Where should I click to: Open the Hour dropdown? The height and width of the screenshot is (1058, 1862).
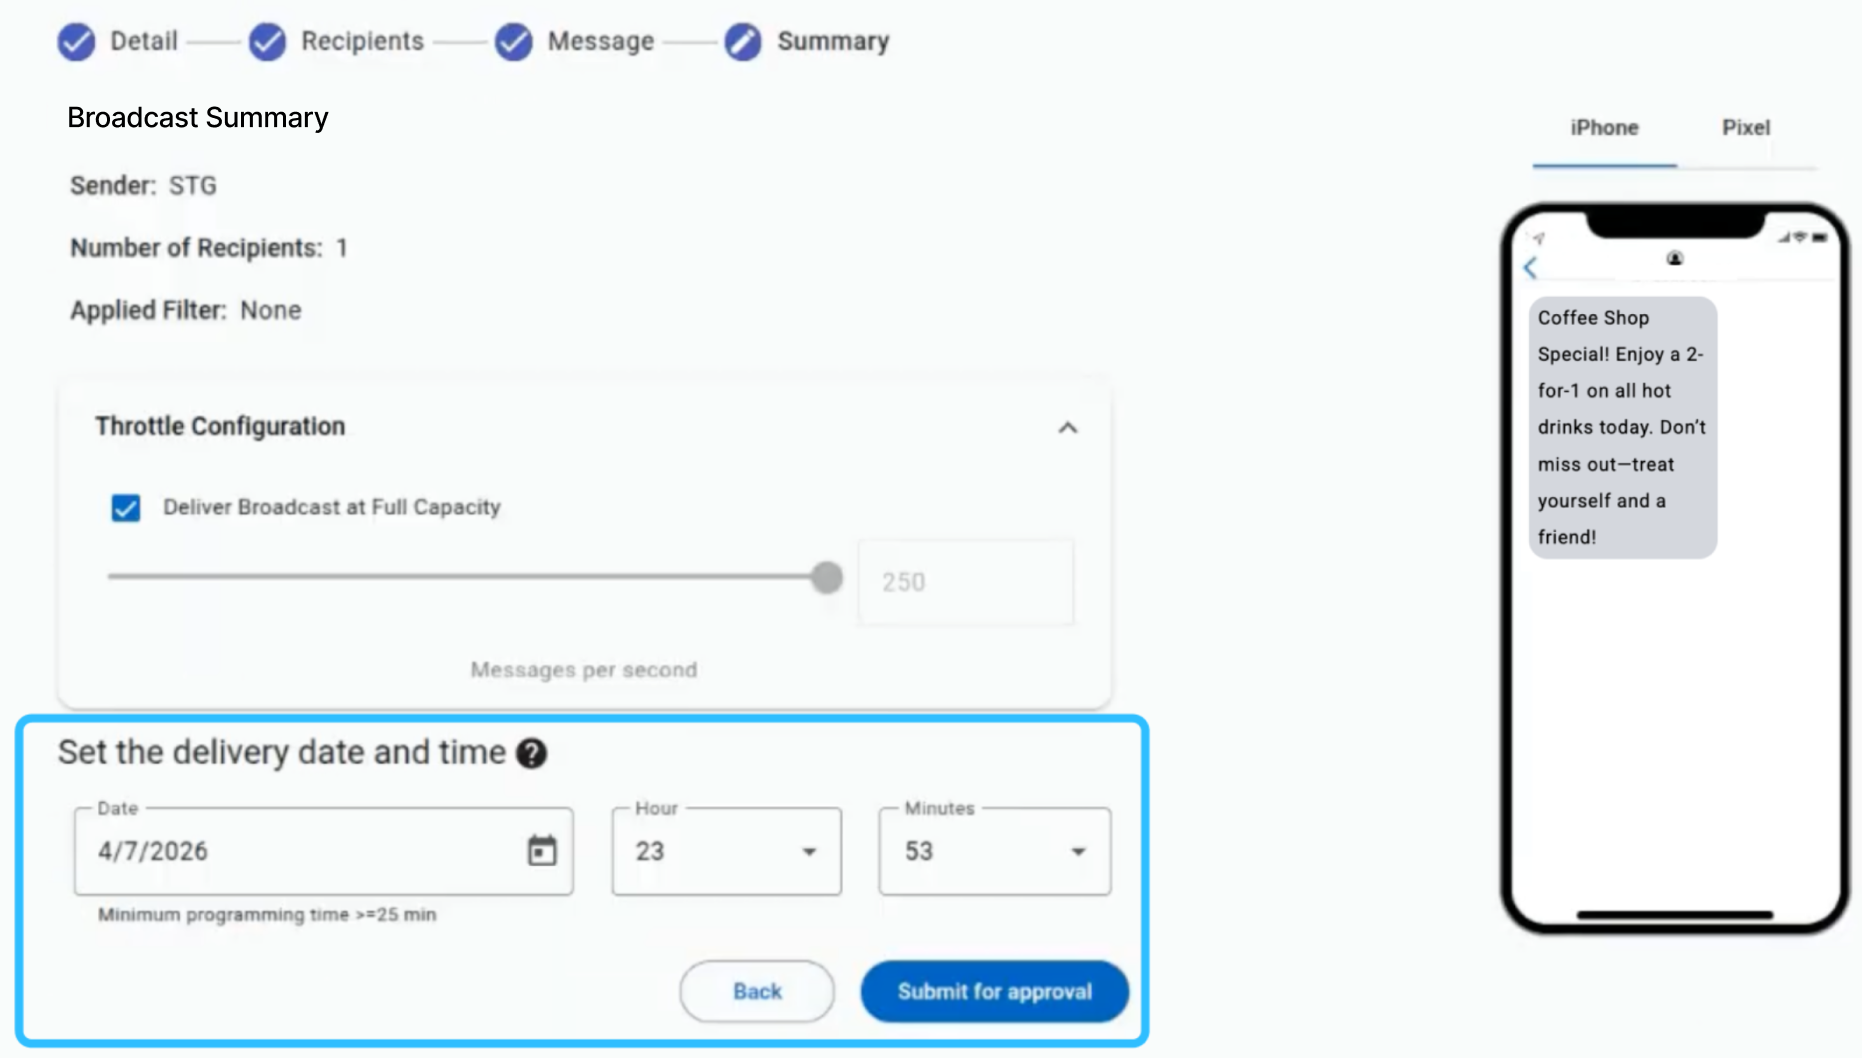[x=727, y=851]
